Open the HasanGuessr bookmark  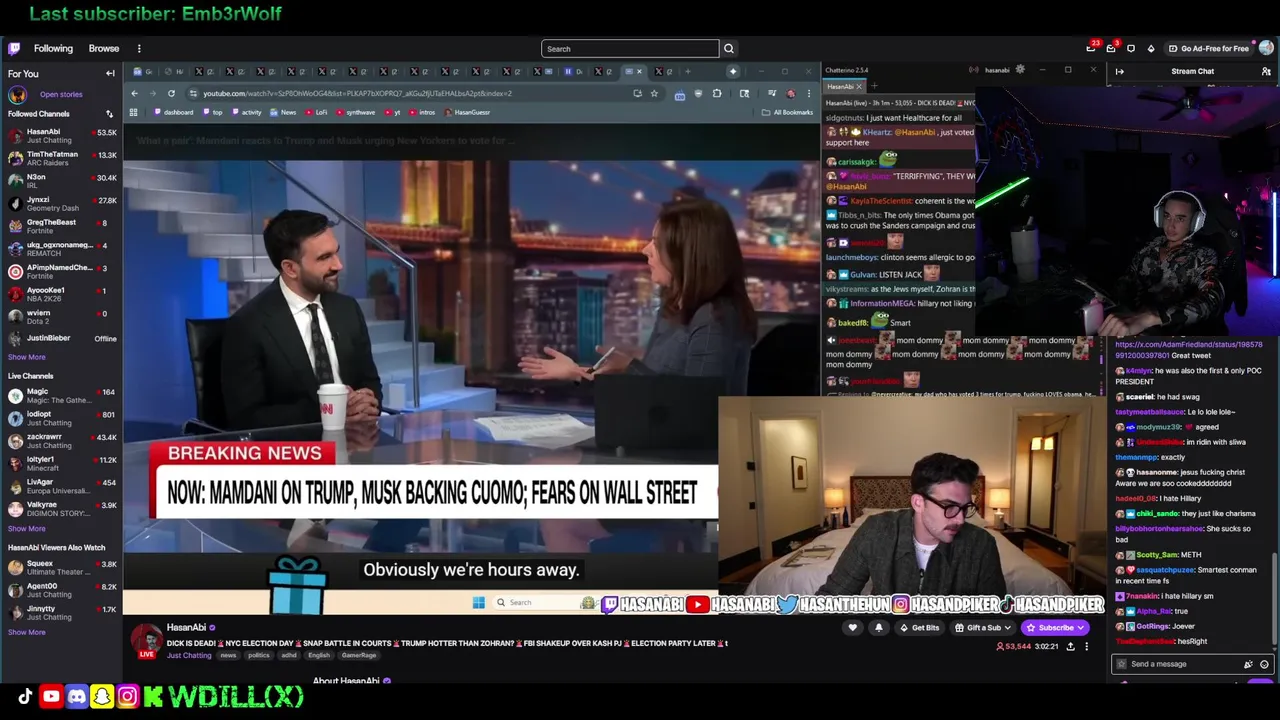tap(468, 112)
